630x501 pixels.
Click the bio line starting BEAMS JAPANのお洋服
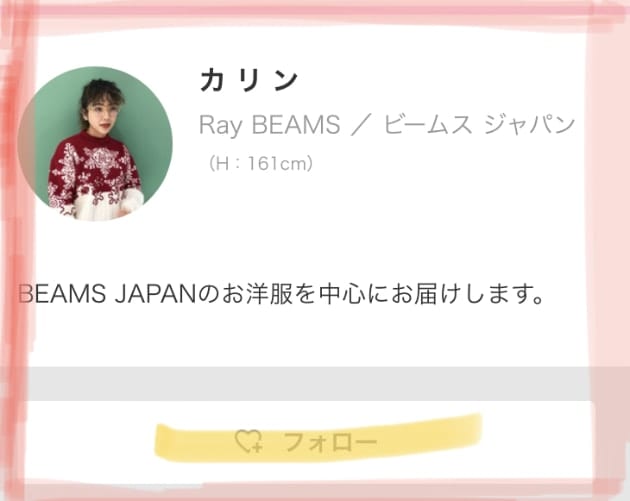[x=281, y=294]
